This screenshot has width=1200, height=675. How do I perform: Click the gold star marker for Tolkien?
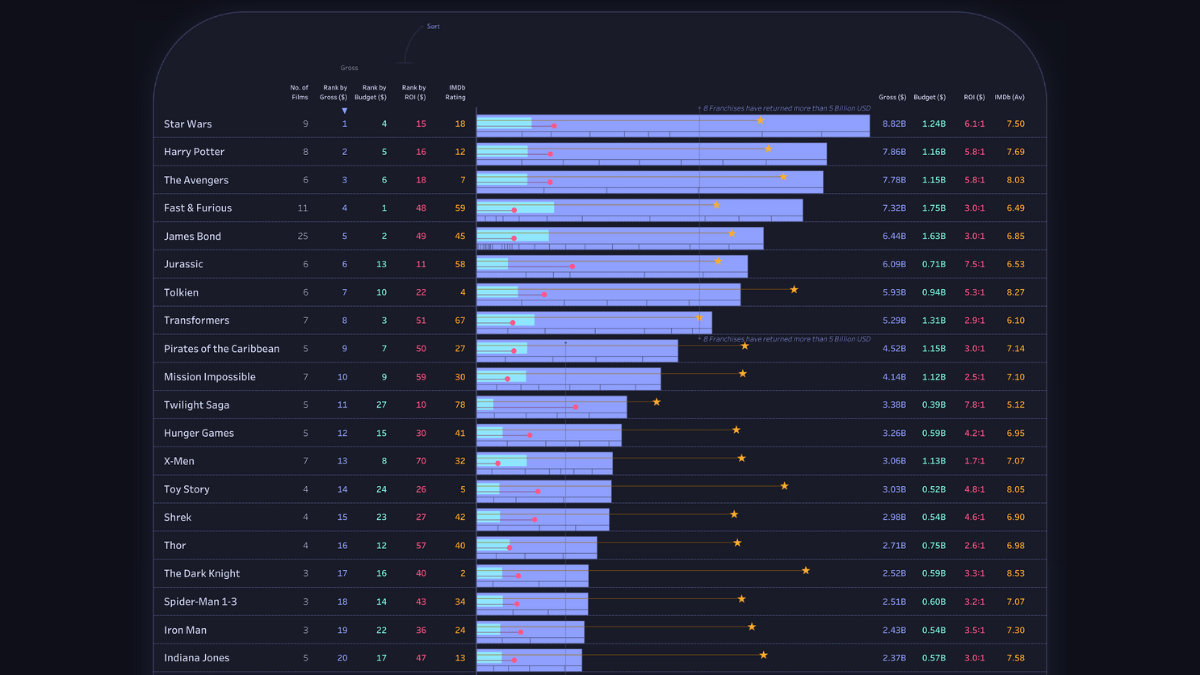(x=793, y=290)
